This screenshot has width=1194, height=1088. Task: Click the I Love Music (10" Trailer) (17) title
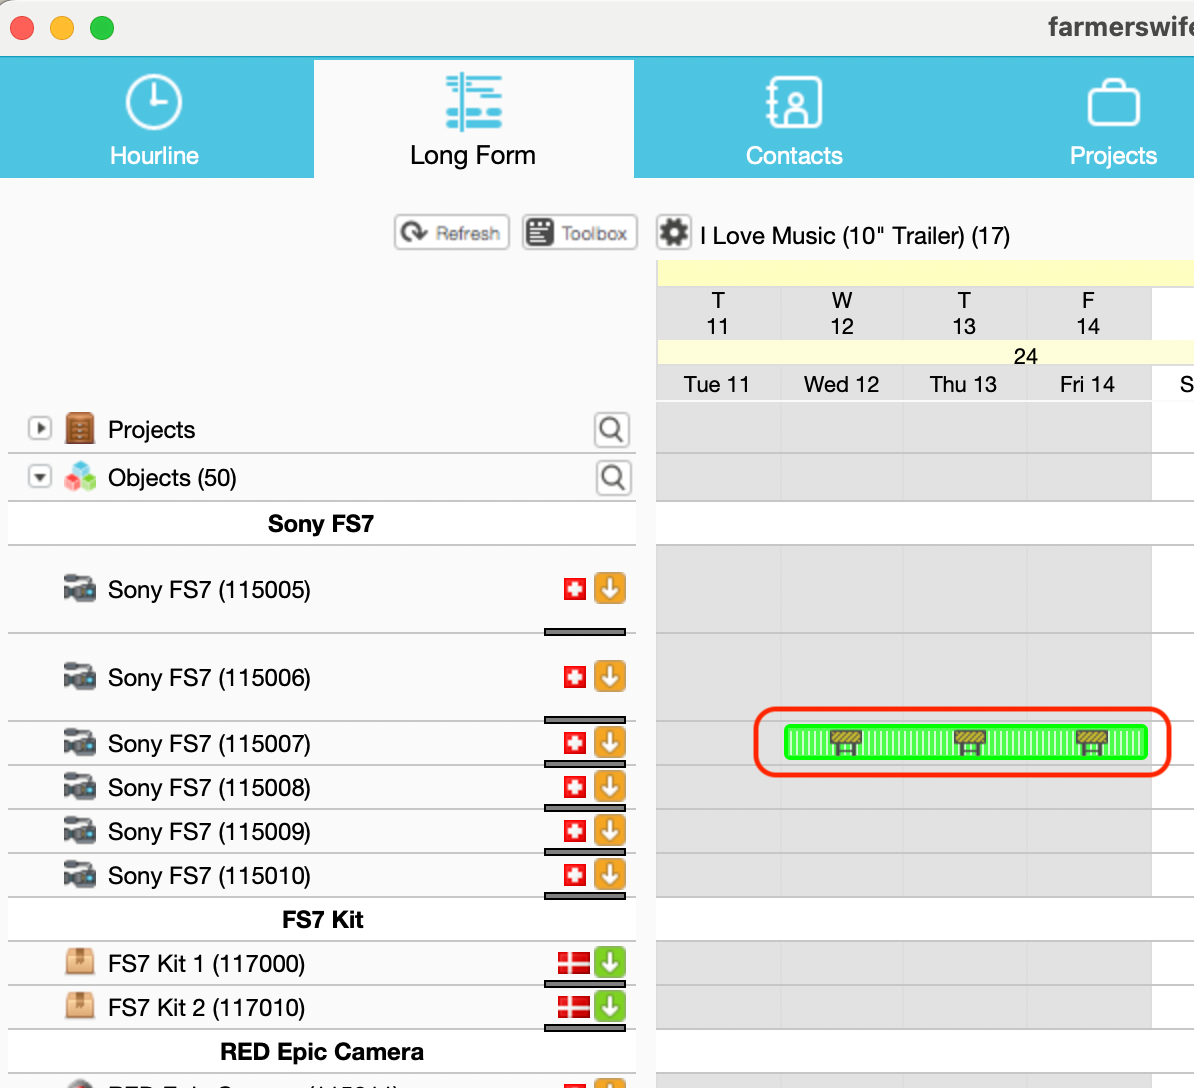point(854,235)
